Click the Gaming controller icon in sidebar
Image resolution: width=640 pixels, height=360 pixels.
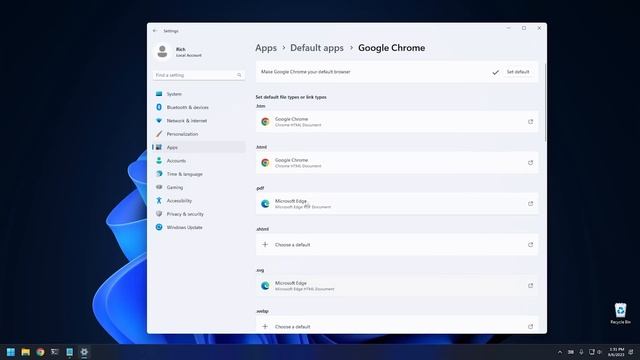tap(159, 187)
